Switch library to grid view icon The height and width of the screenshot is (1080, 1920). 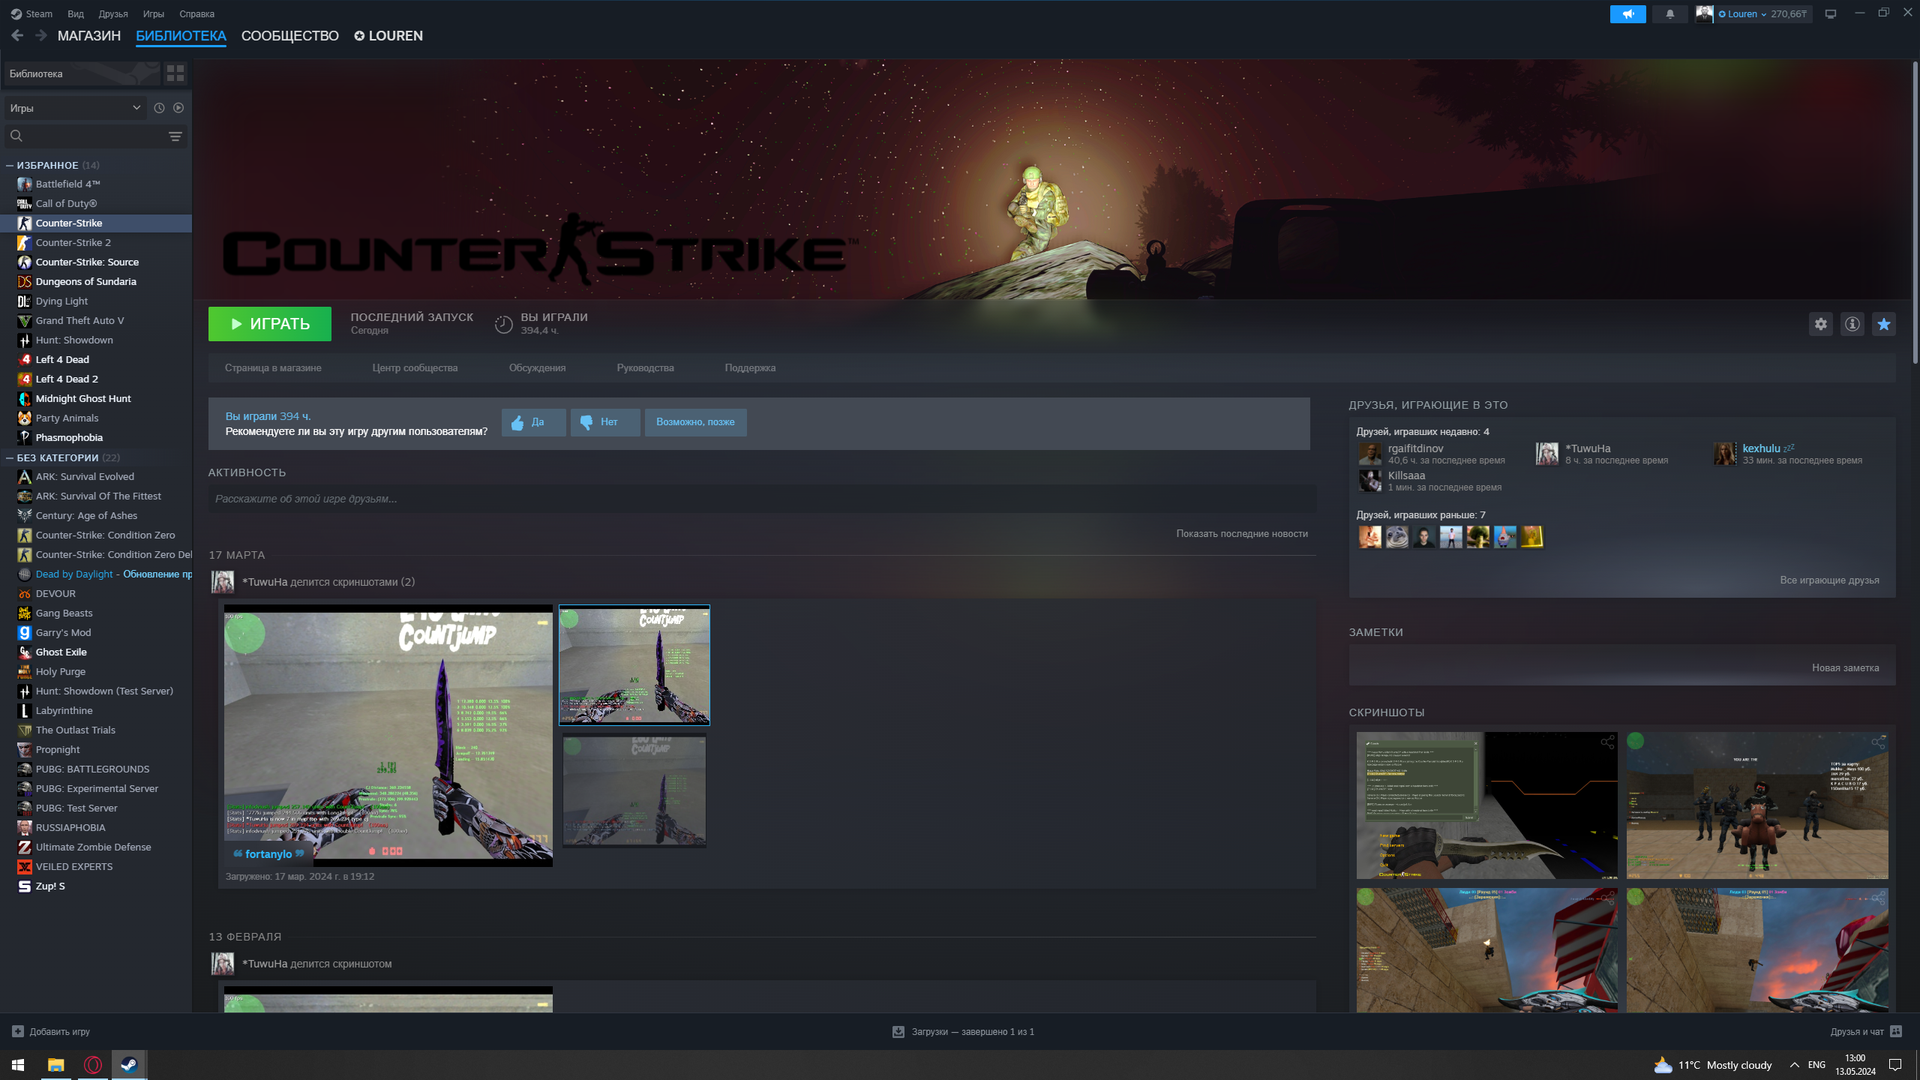click(175, 74)
